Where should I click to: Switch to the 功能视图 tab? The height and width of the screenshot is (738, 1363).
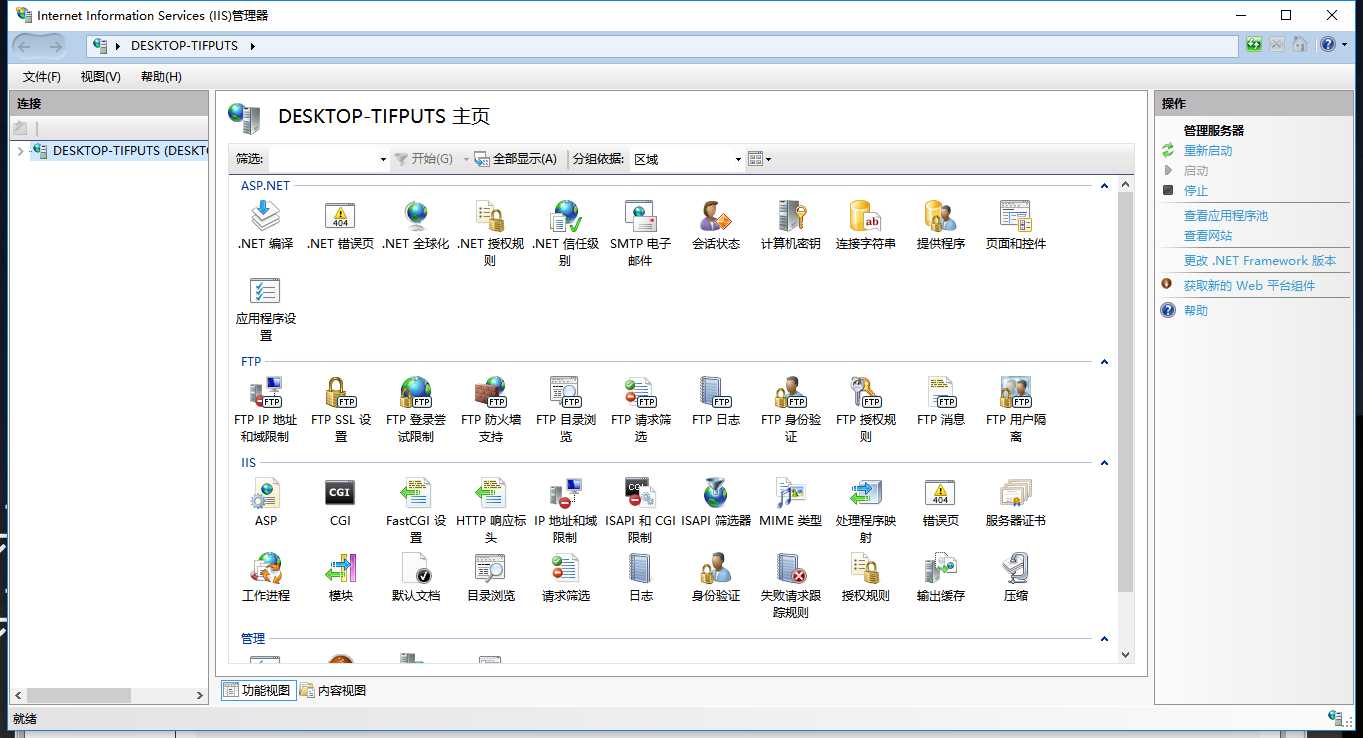(258, 690)
